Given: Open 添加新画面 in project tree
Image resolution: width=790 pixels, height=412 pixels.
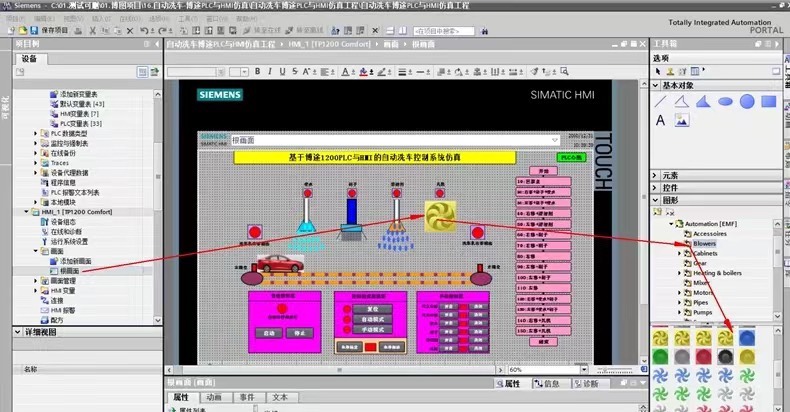Looking at the screenshot, I should click(x=75, y=261).
